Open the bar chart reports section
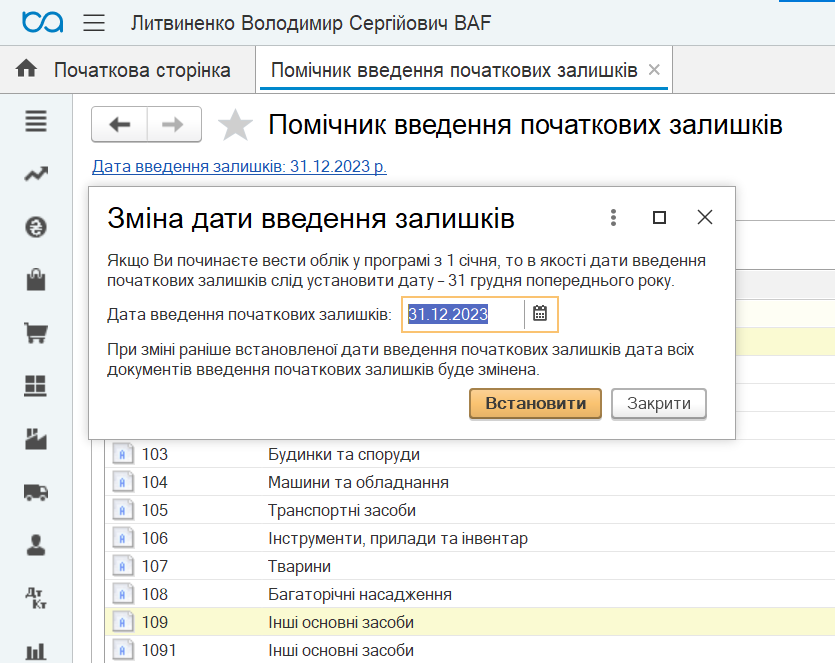 coord(36,651)
